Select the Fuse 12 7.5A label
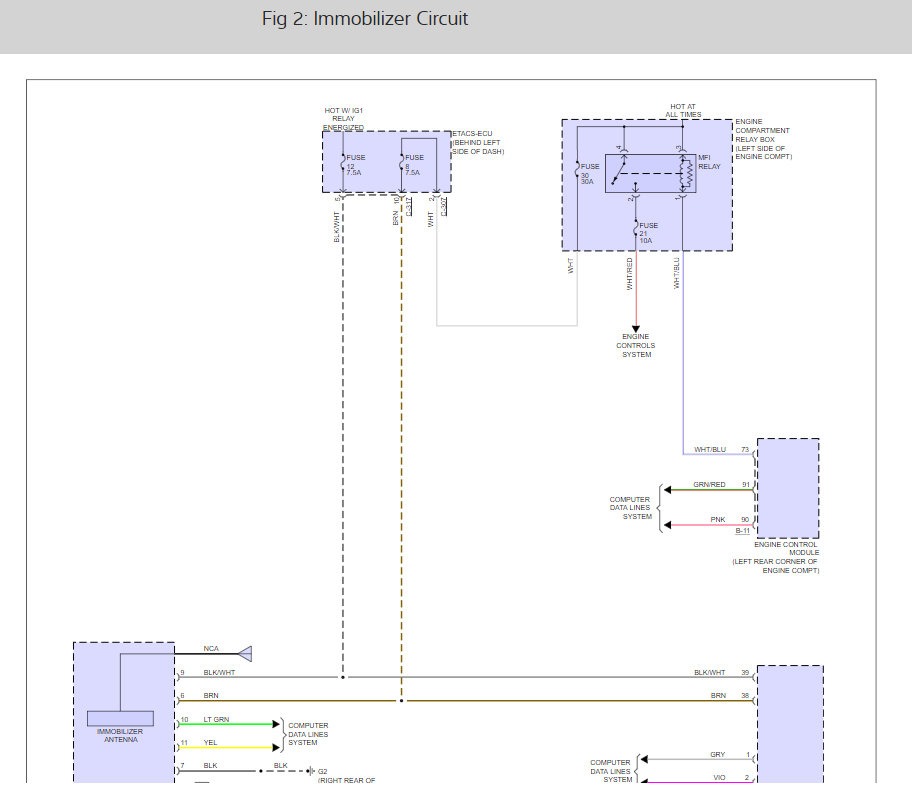Screen dimensions: 912x807 355,165
